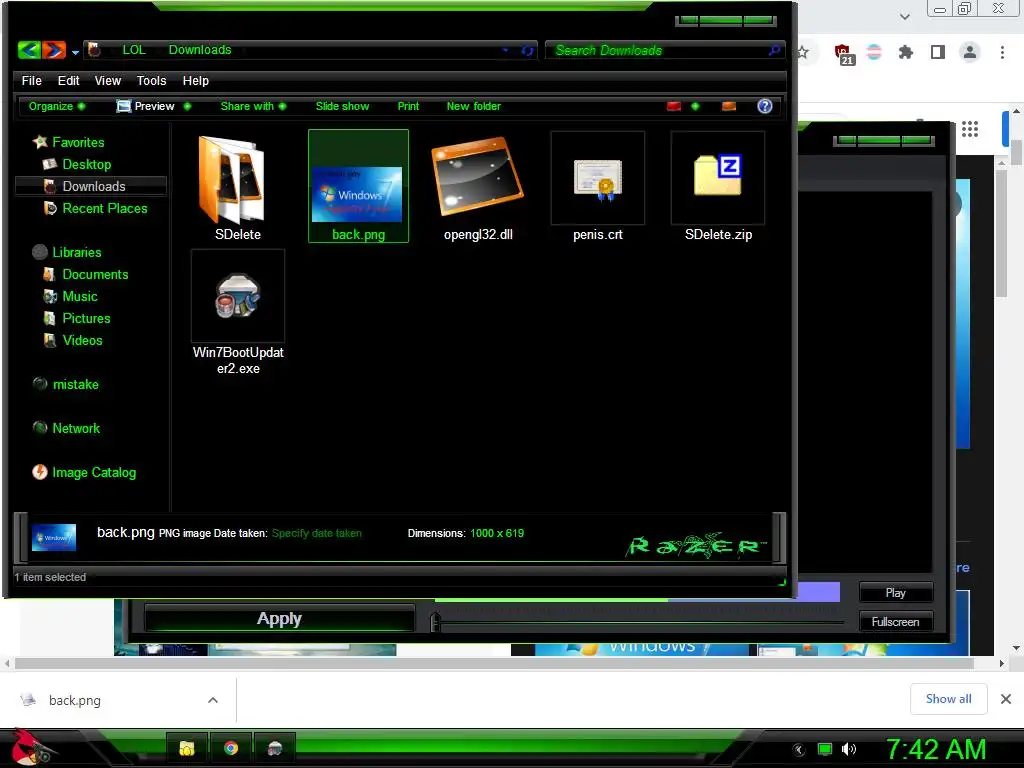Image resolution: width=1024 pixels, height=768 pixels.
Task: Go back with the green back arrow
Action: 29,50
